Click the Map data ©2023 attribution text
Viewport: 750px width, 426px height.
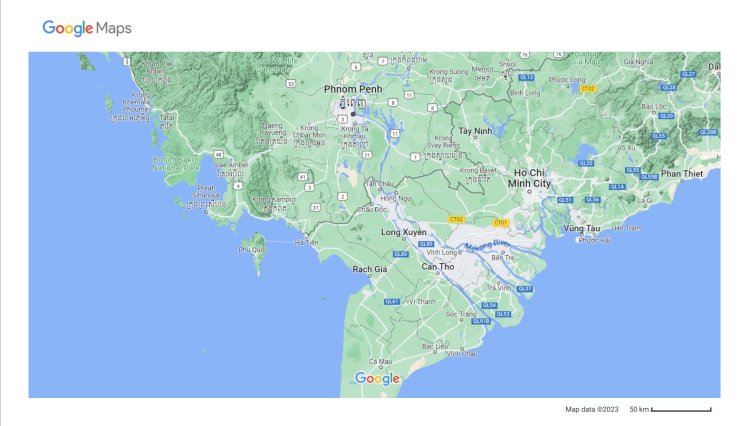[592, 409]
